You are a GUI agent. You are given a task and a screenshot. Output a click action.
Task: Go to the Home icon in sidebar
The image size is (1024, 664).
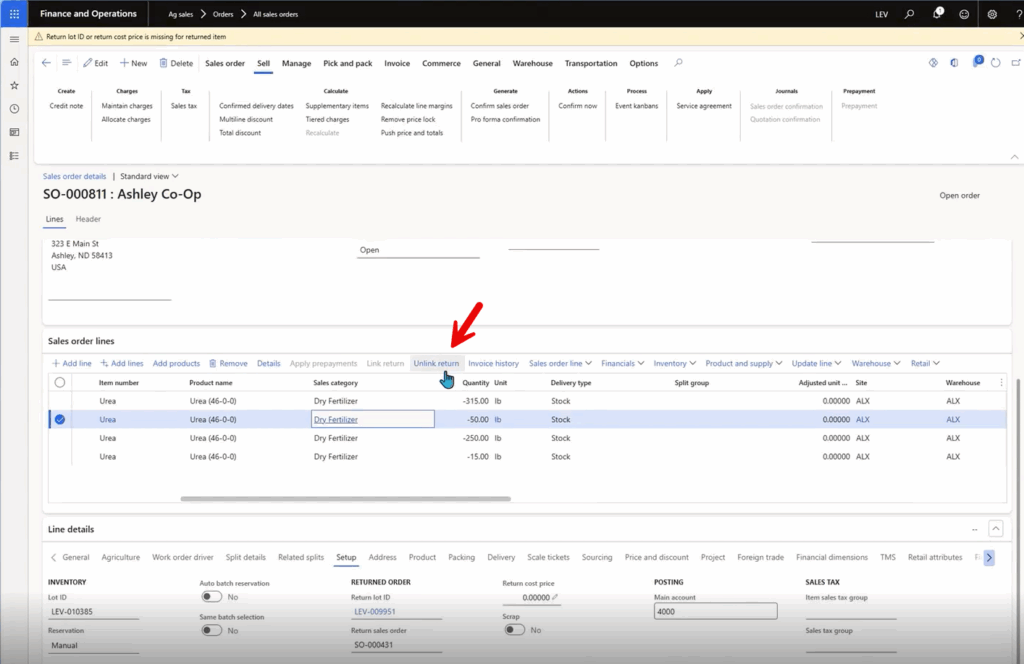(x=14, y=62)
